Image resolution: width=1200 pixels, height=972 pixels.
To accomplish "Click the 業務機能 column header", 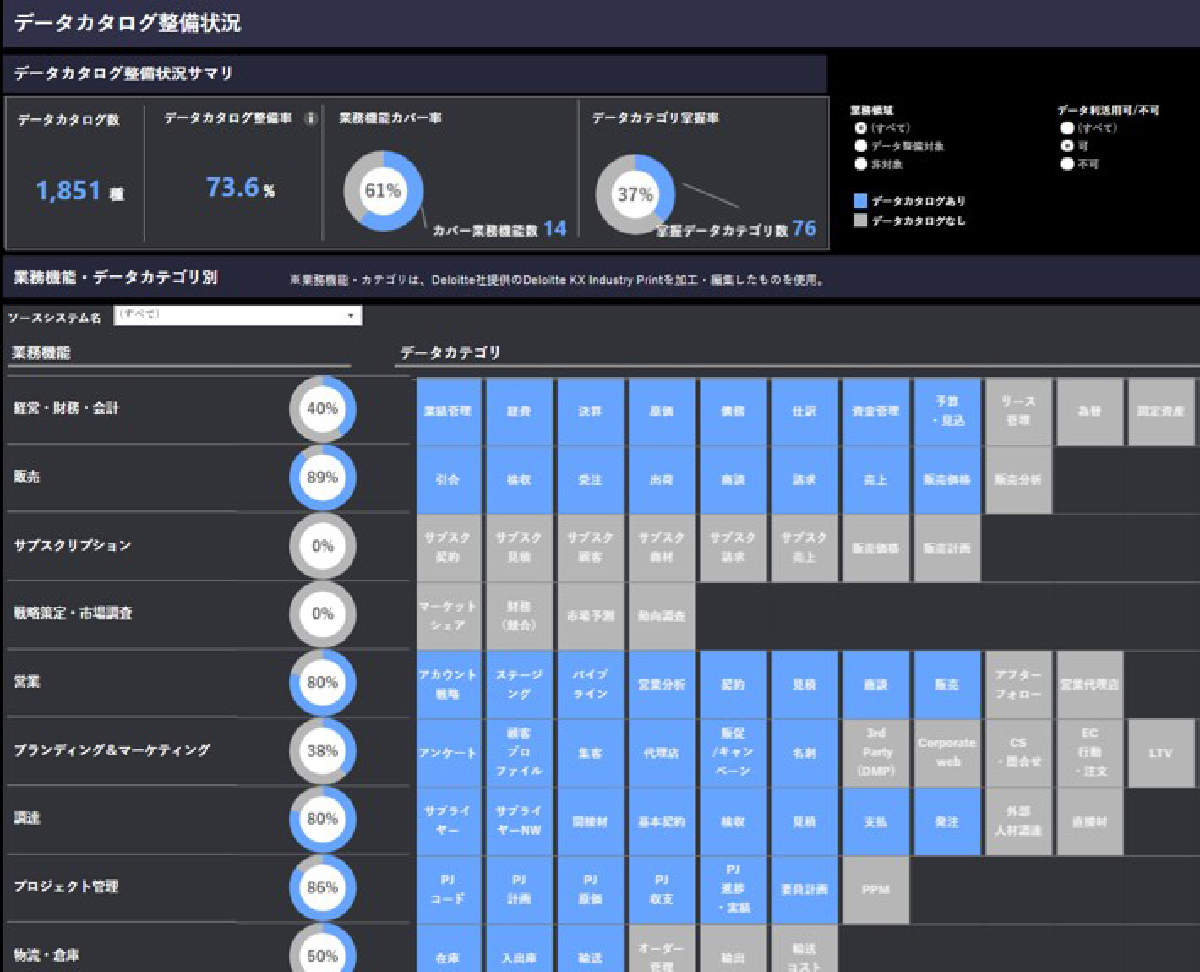I will point(41,353).
